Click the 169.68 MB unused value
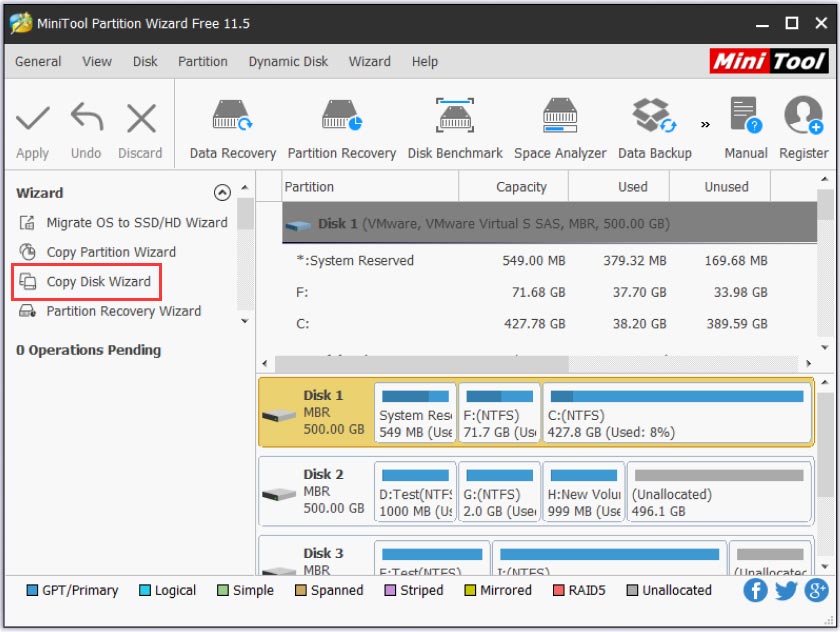 click(x=736, y=260)
